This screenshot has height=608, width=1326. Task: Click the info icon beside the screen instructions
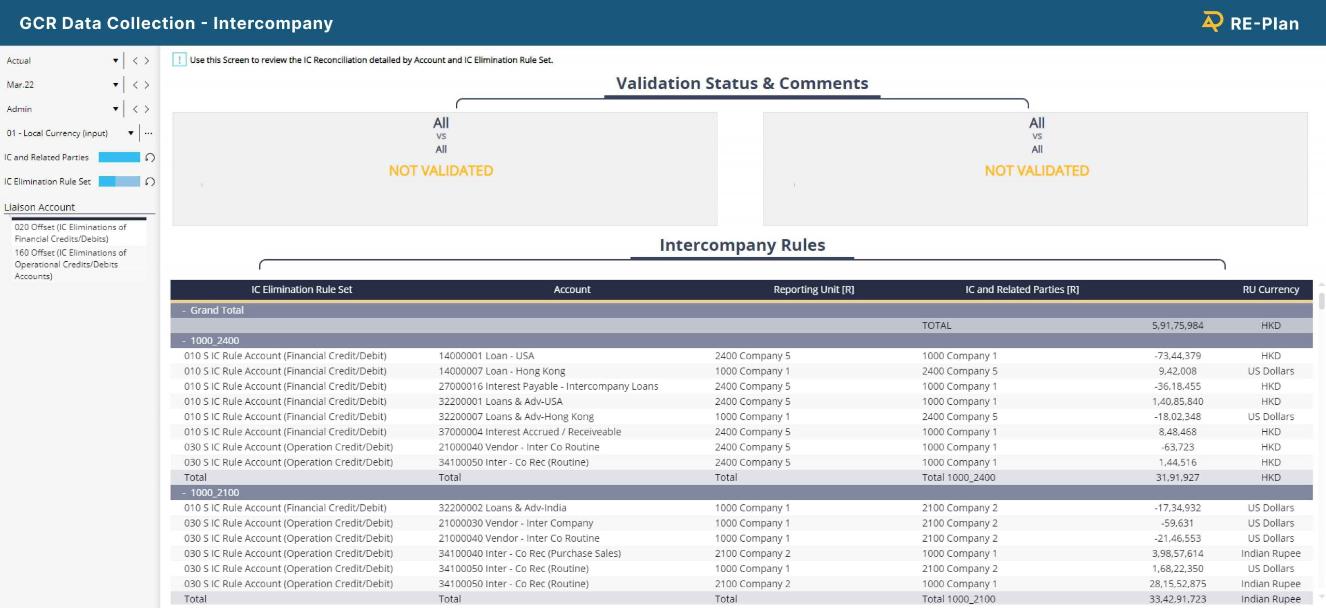tap(179, 60)
